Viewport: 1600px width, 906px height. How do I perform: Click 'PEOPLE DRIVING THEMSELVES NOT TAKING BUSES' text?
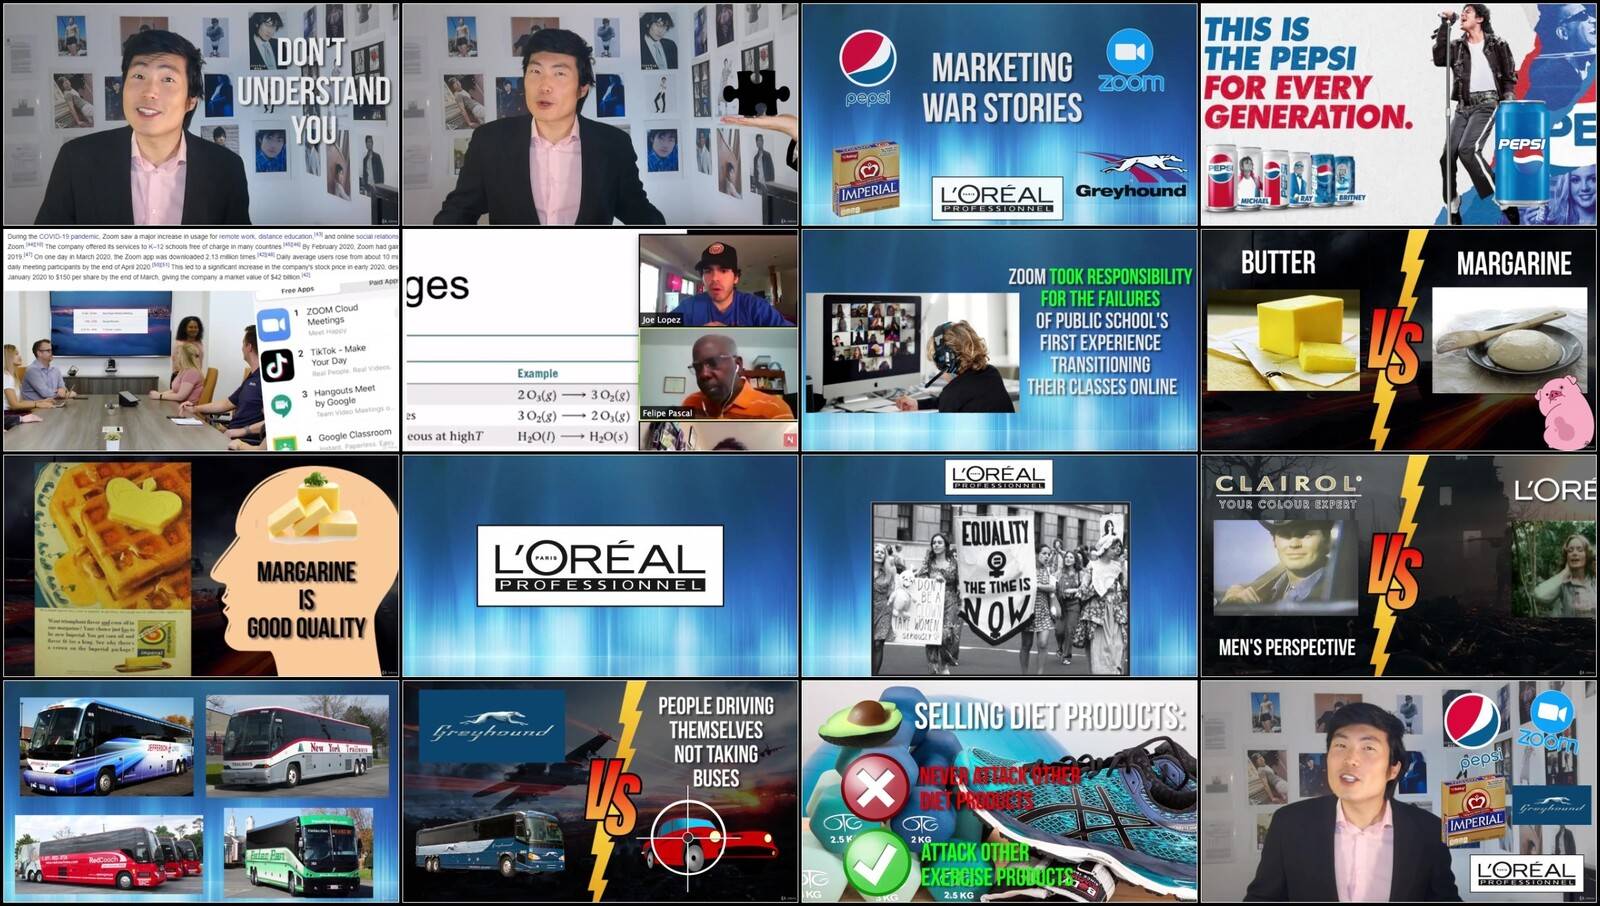[x=716, y=741]
